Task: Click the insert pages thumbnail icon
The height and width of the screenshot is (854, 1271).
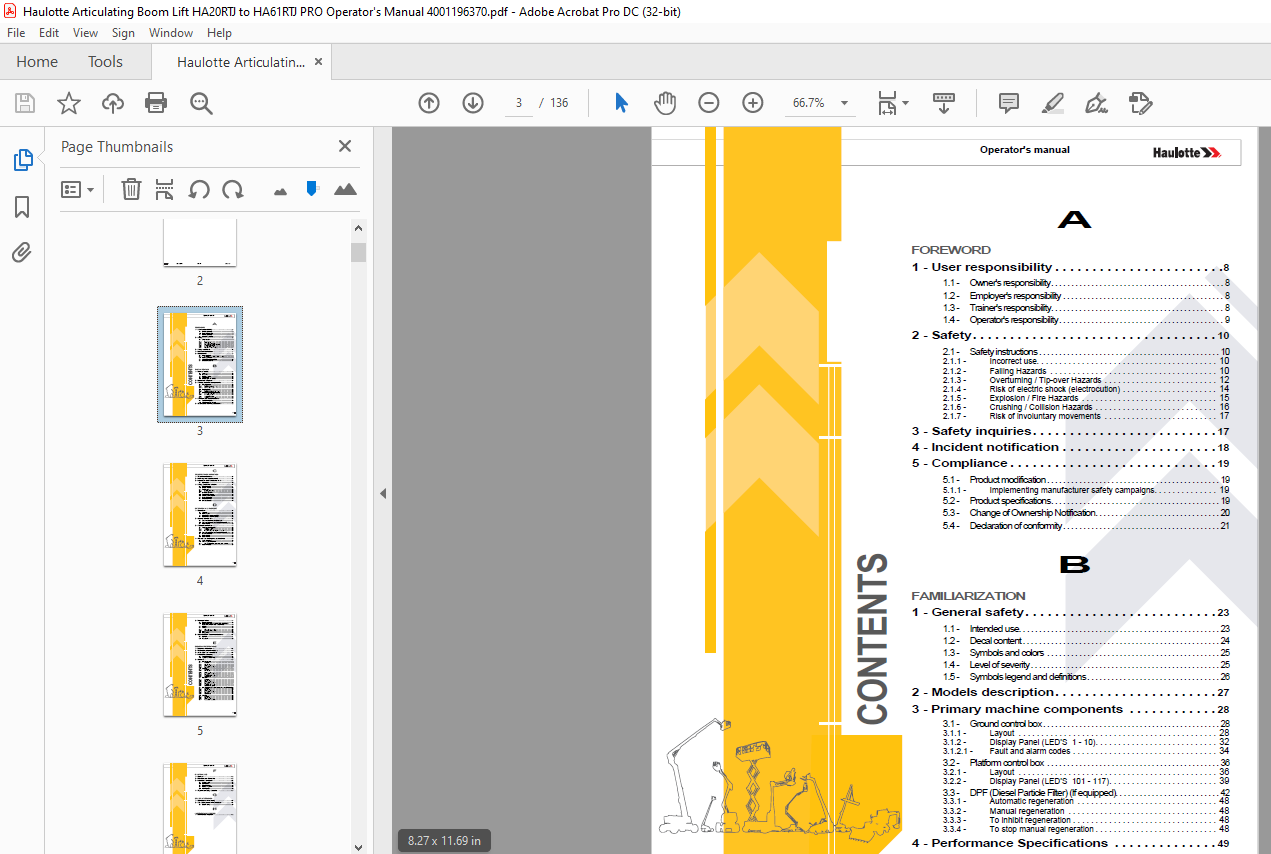Action: click(165, 189)
